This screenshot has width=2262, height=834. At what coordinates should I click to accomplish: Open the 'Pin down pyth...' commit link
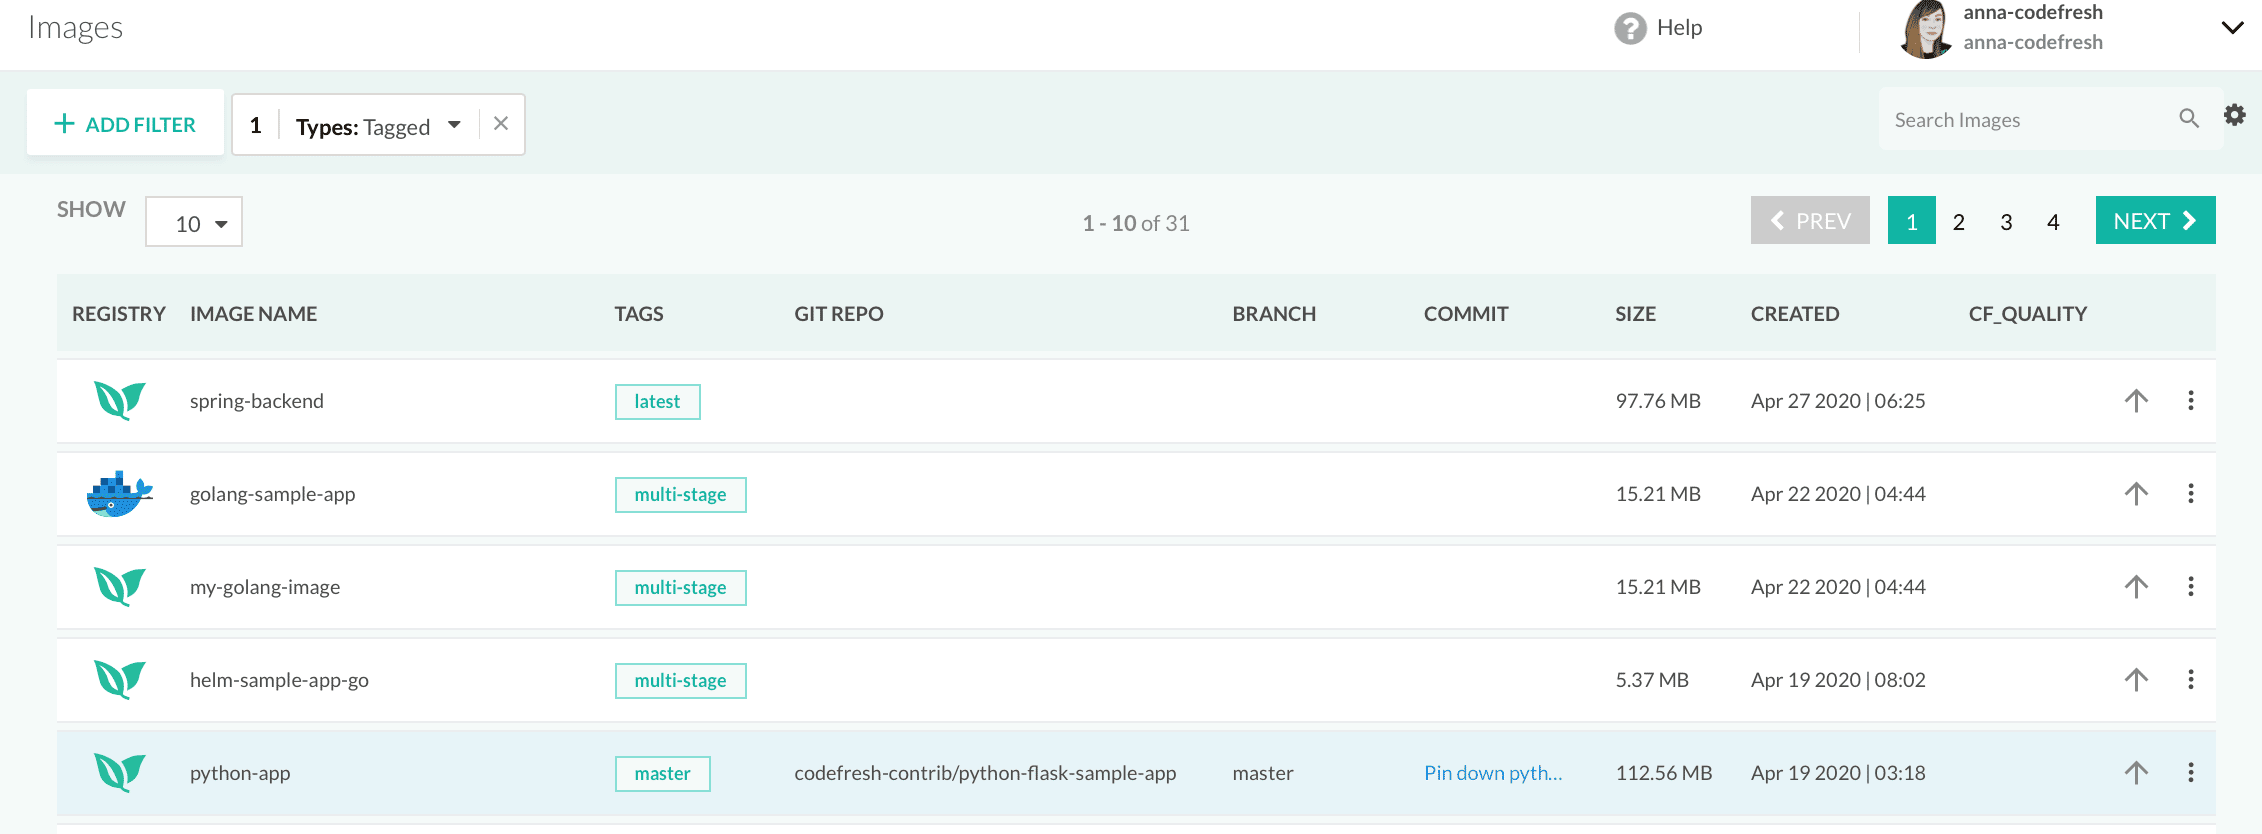pyautogui.click(x=1492, y=773)
